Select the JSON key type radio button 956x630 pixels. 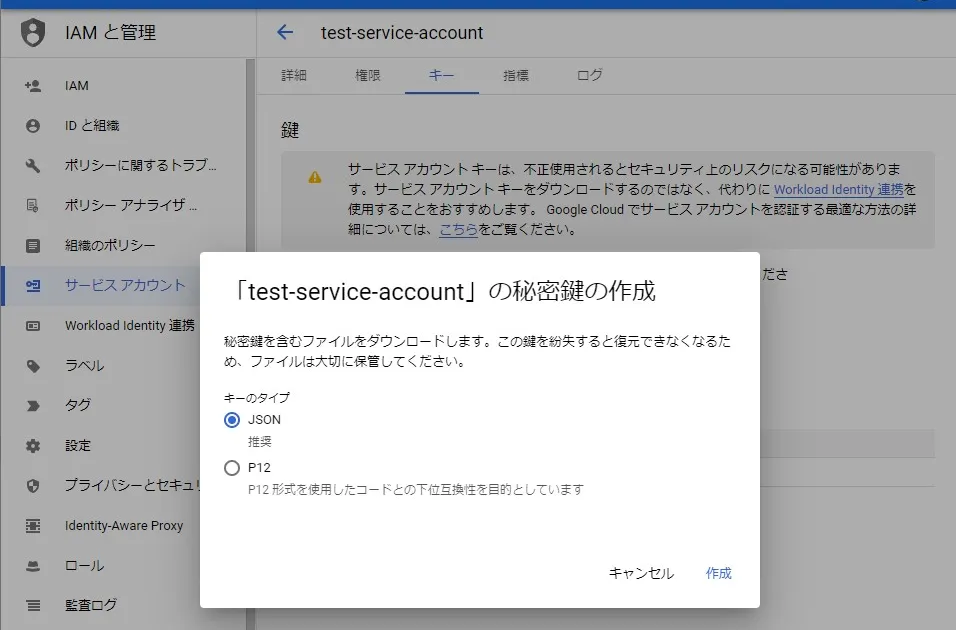tap(232, 420)
